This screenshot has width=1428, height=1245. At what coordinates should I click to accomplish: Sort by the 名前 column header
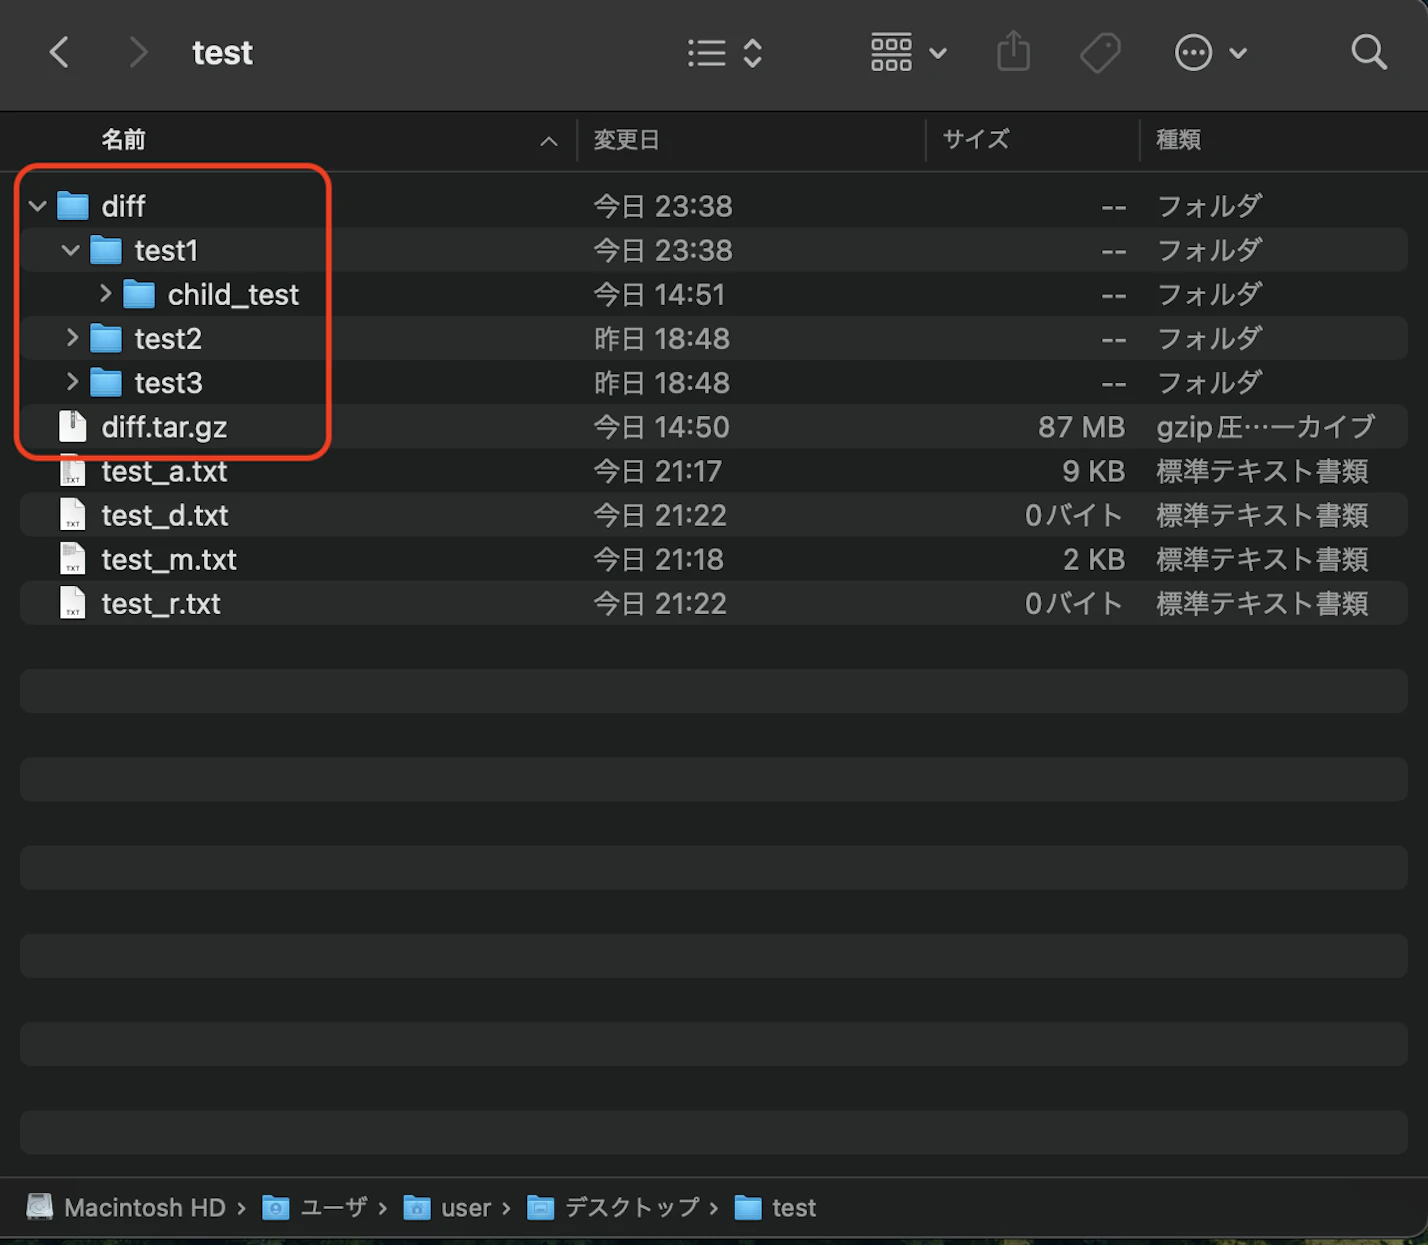tap(123, 140)
